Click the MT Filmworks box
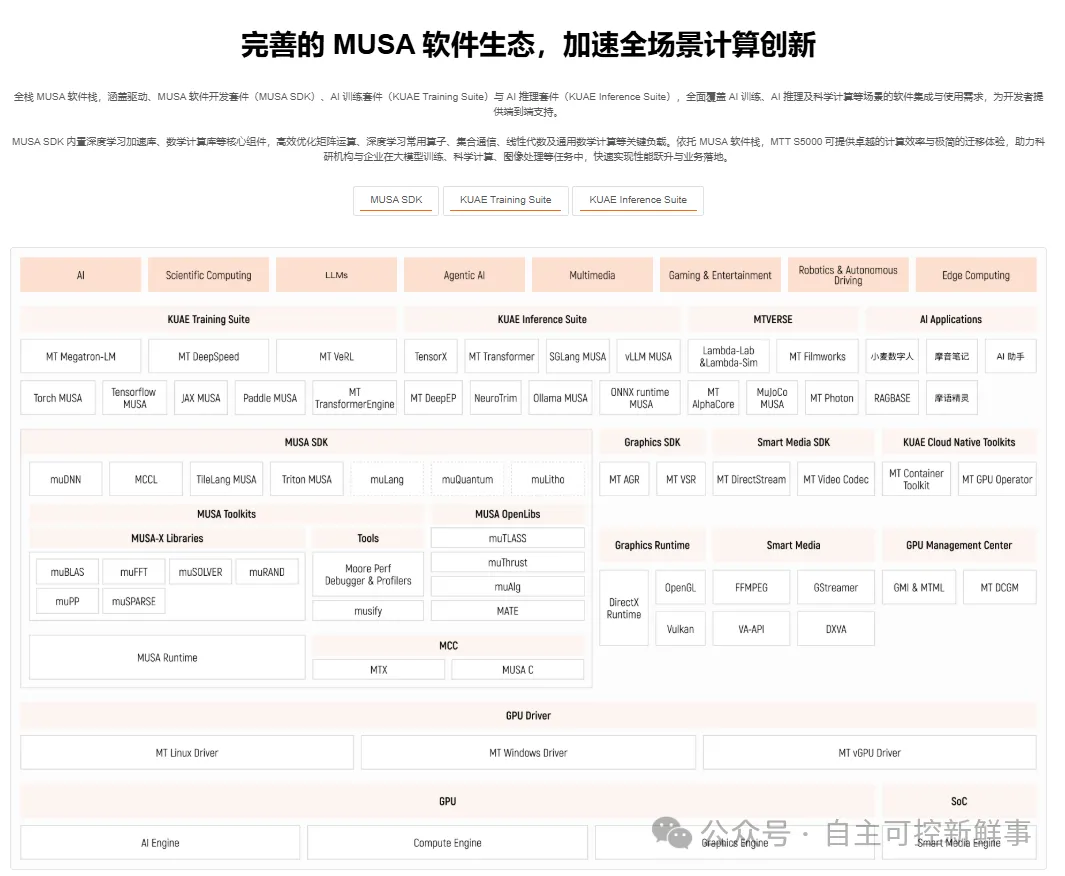Screen dimensions: 1065x876 click(817, 357)
